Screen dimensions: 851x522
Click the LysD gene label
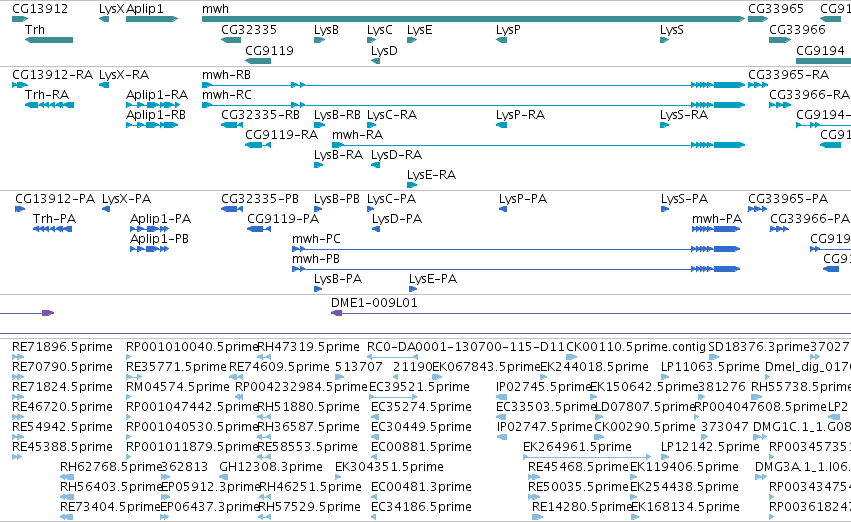384,50
